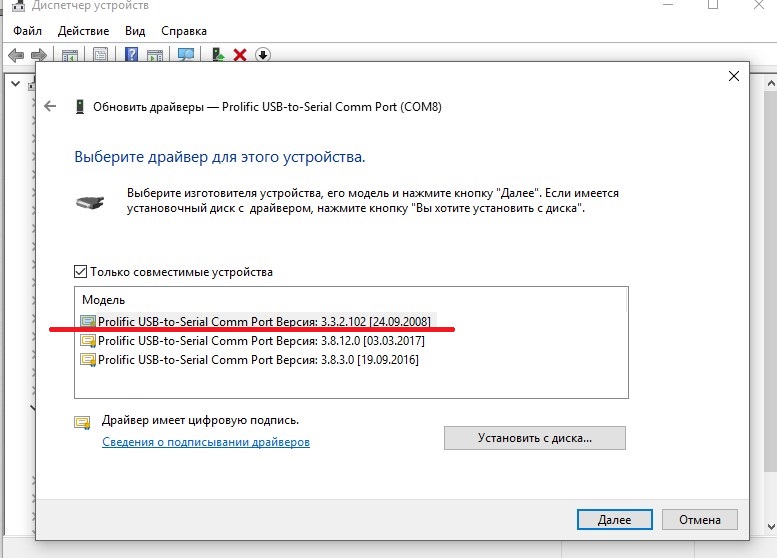Uncheck 'Только совместимые устройства' checkbox
The height and width of the screenshot is (558, 777).
80,272
